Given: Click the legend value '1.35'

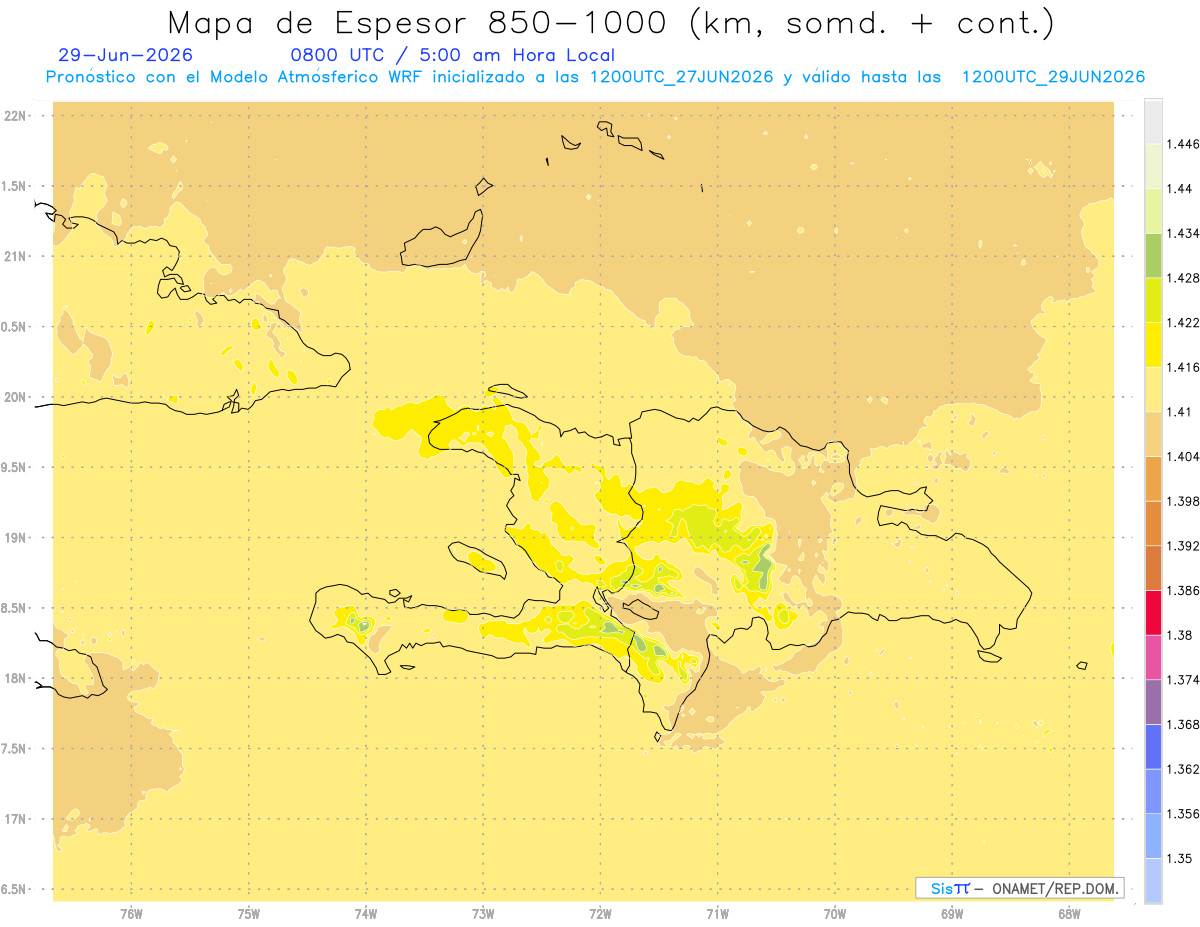Looking at the screenshot, I should click(x=1180, y=858).
